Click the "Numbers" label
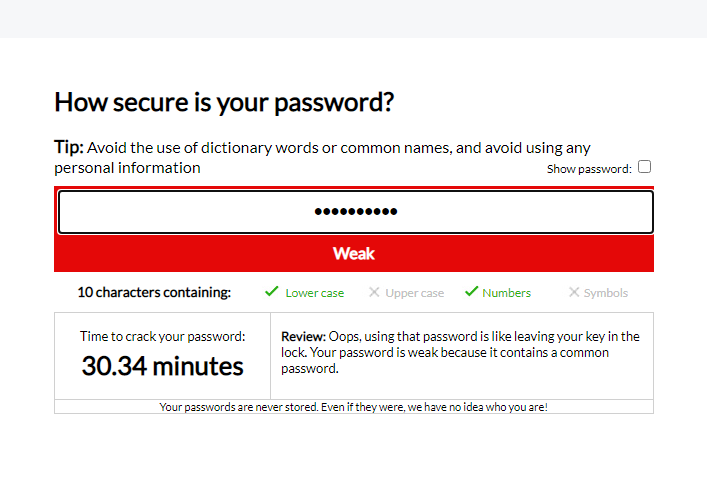The width and height of the screenshot is (707, 482). [506, 293]
